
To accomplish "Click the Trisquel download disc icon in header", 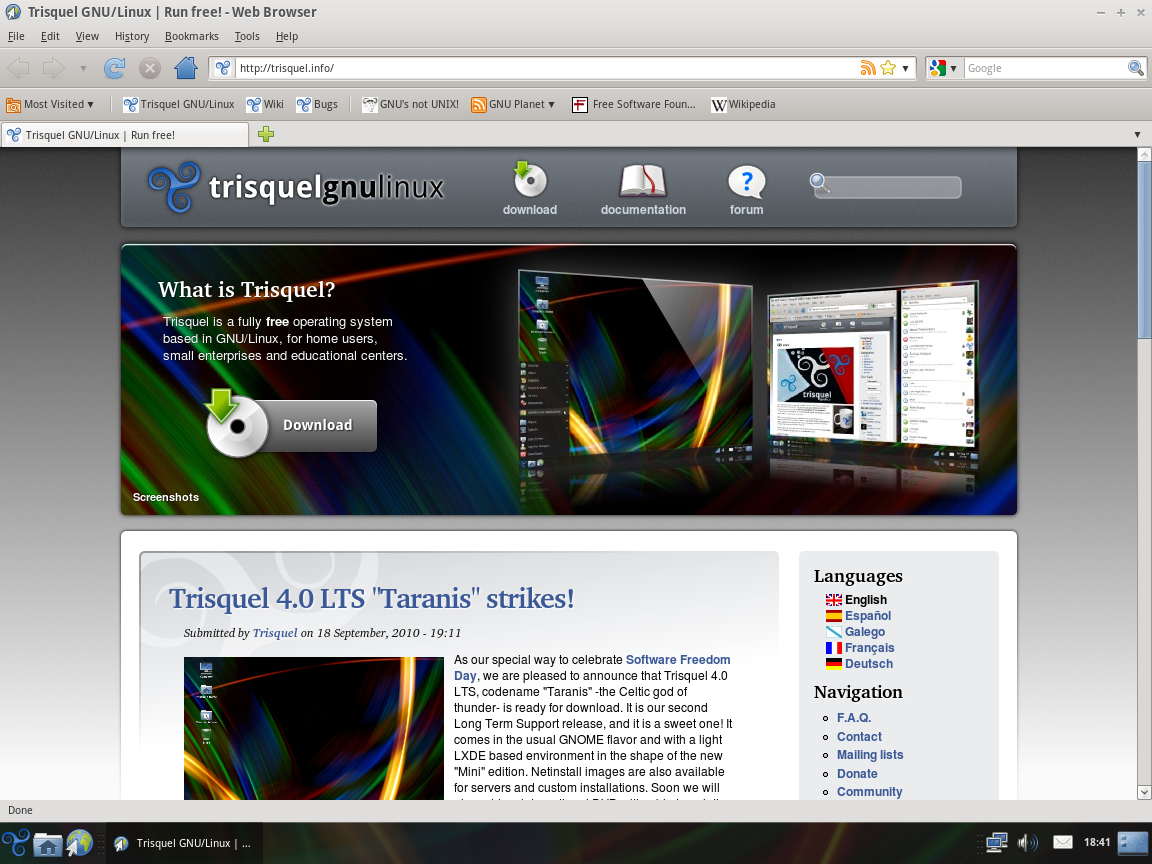I will pos(530,180).
